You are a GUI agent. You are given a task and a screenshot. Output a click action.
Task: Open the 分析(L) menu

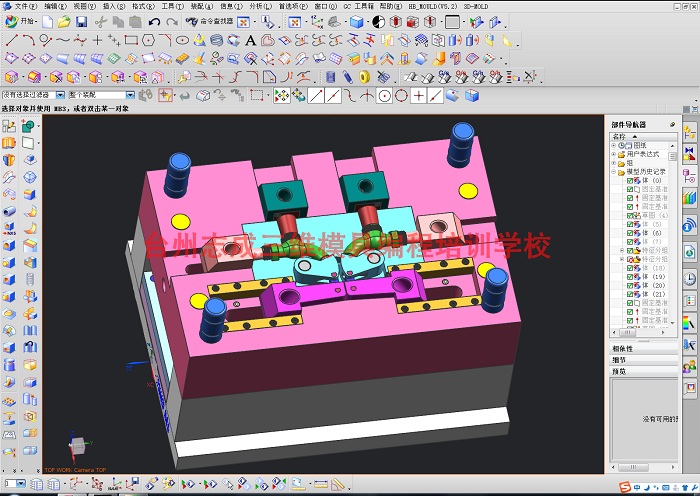click(x=260, y=6)
